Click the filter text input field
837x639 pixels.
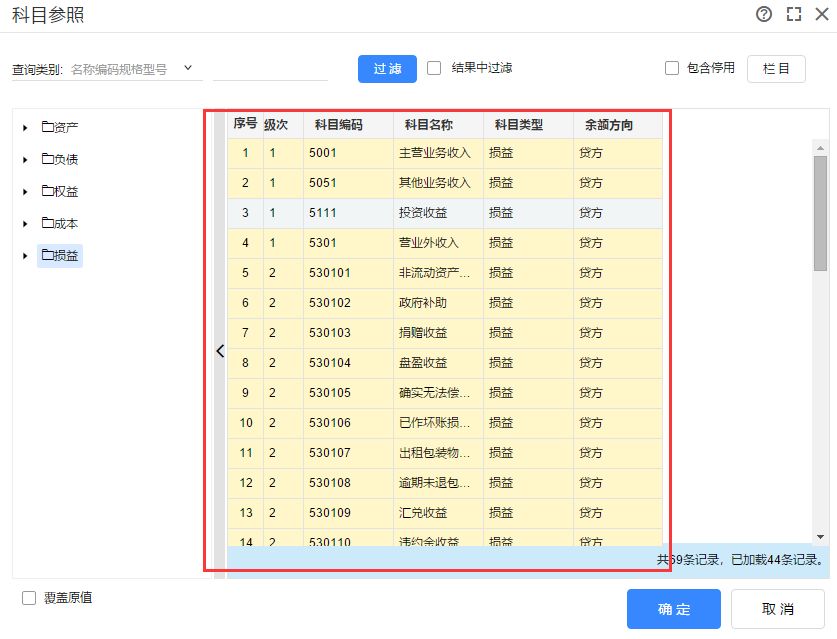270,69
